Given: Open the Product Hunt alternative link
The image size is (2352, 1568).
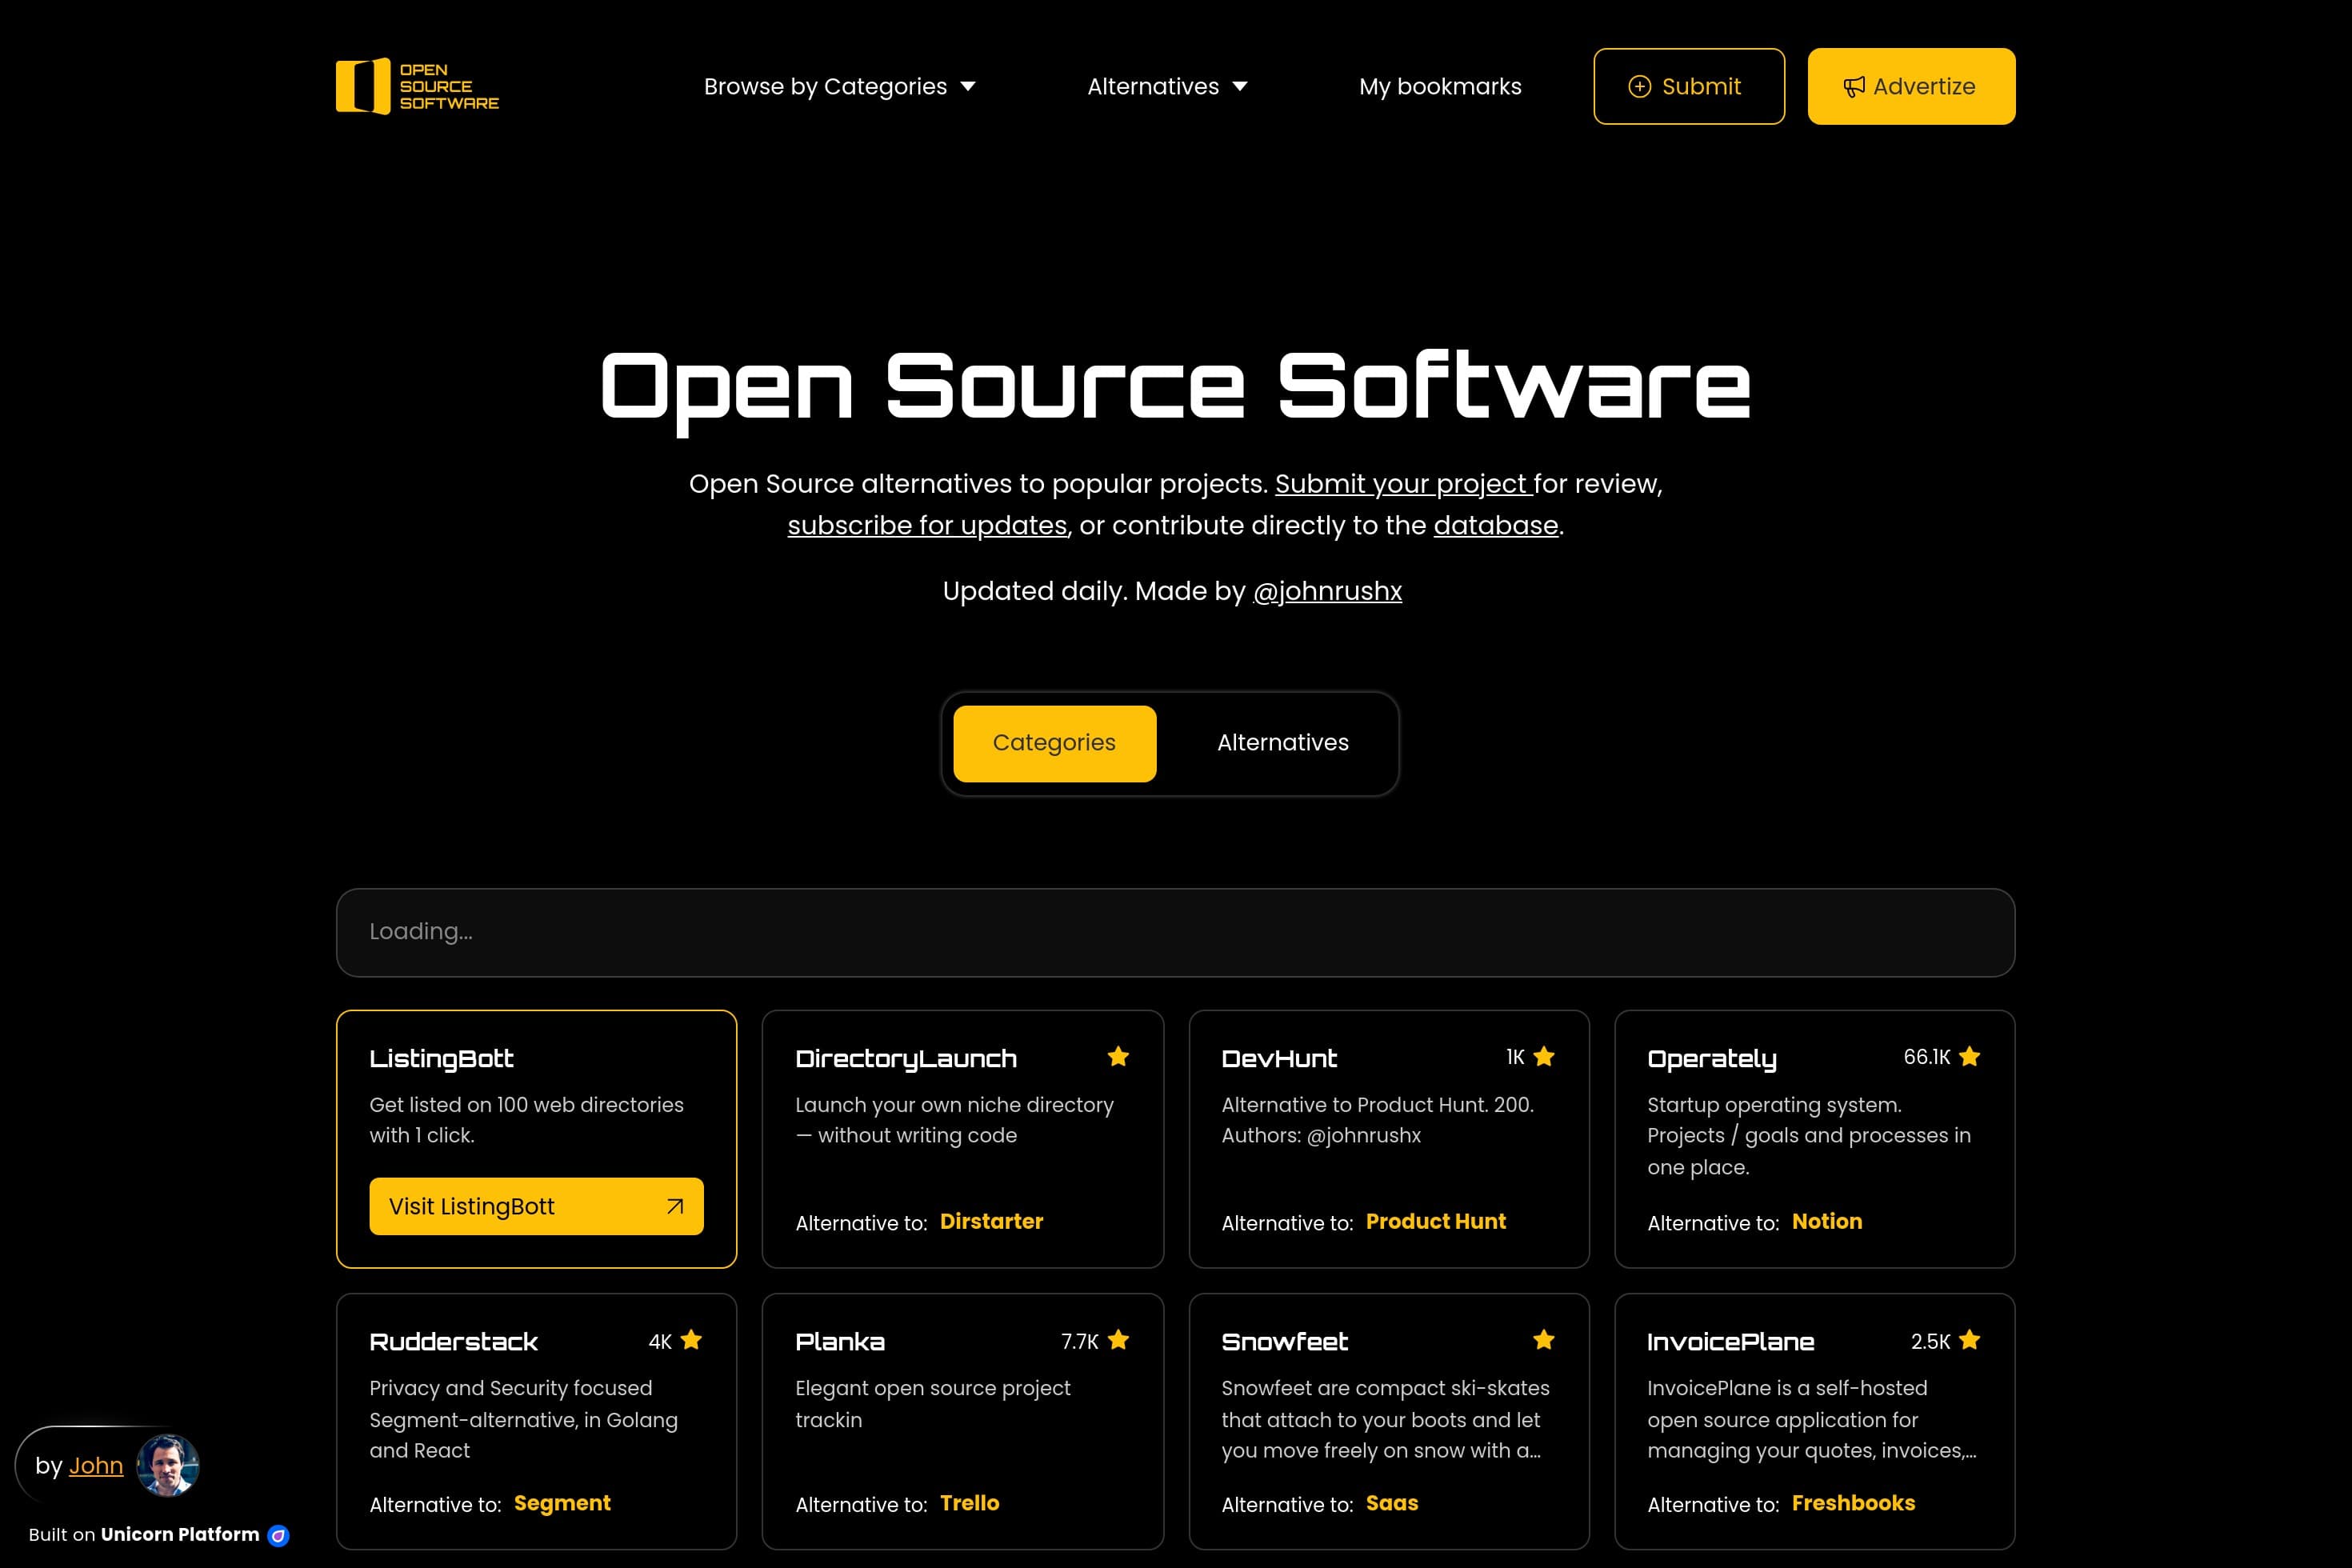Looking at the screenshot, I should (1435, 1221).
